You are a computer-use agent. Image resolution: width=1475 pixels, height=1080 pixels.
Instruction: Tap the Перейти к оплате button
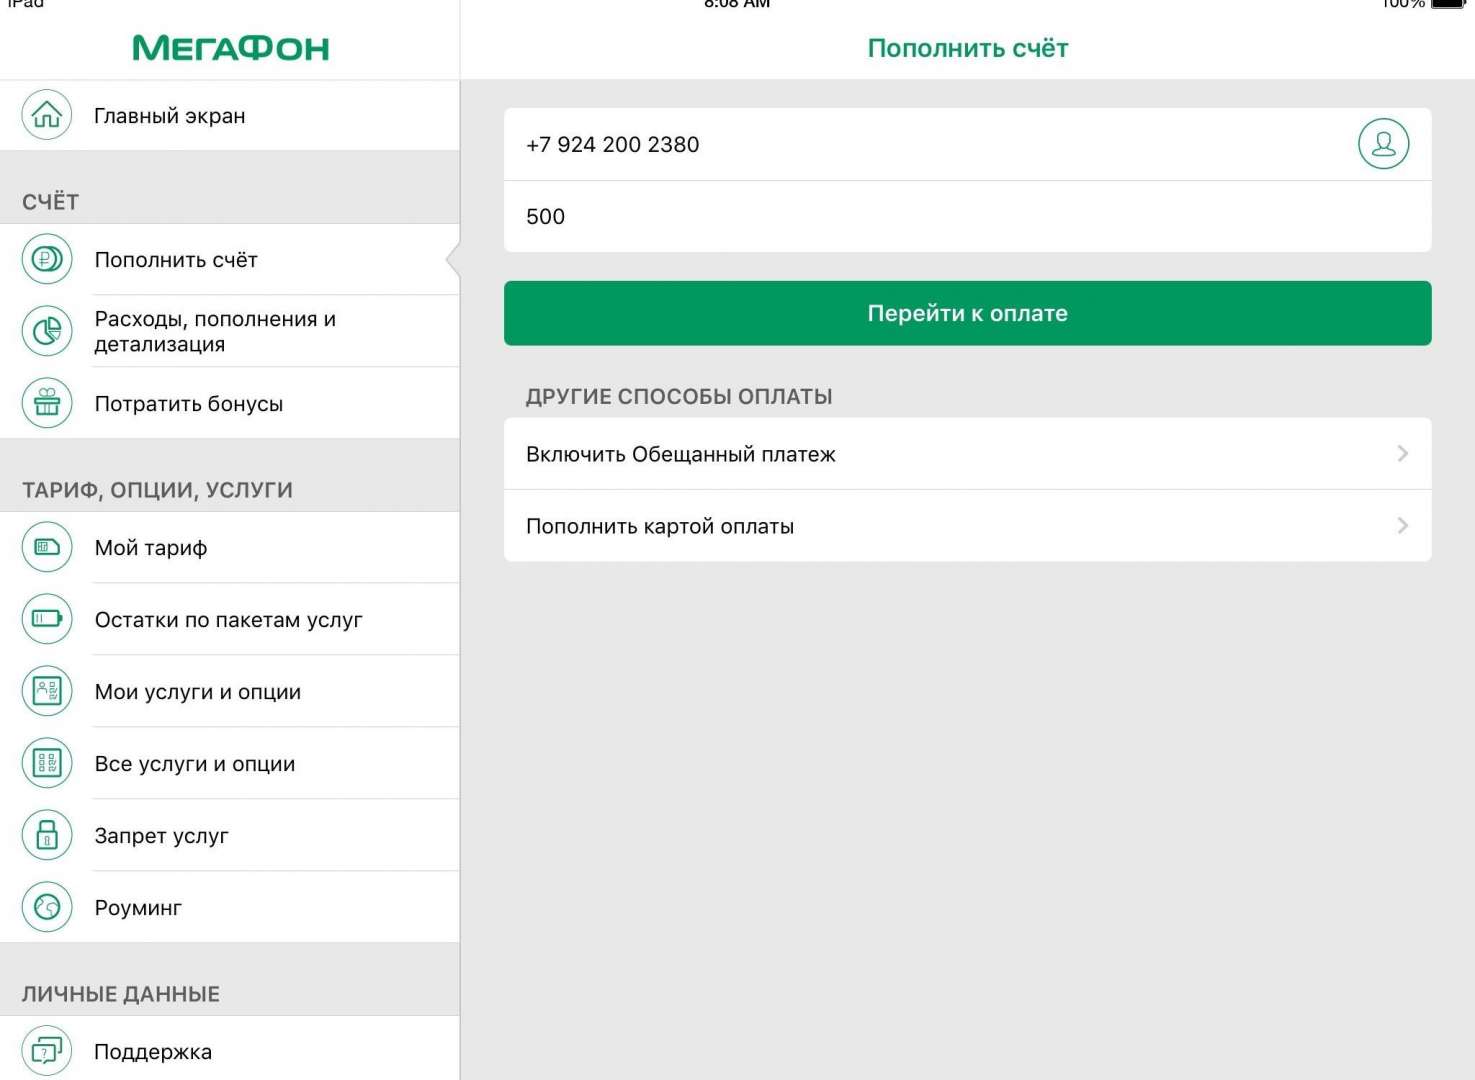tap(967, 313)
